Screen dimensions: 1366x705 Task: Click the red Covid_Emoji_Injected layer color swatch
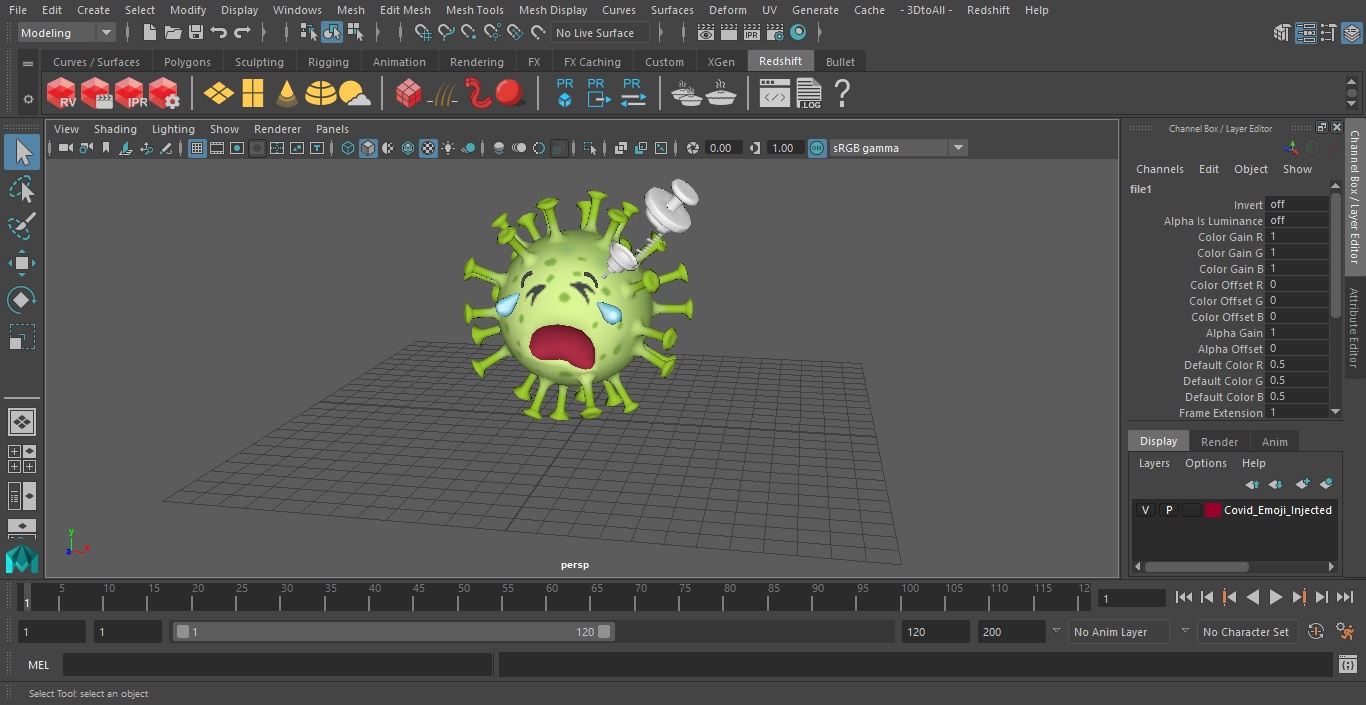point(1213,510)
